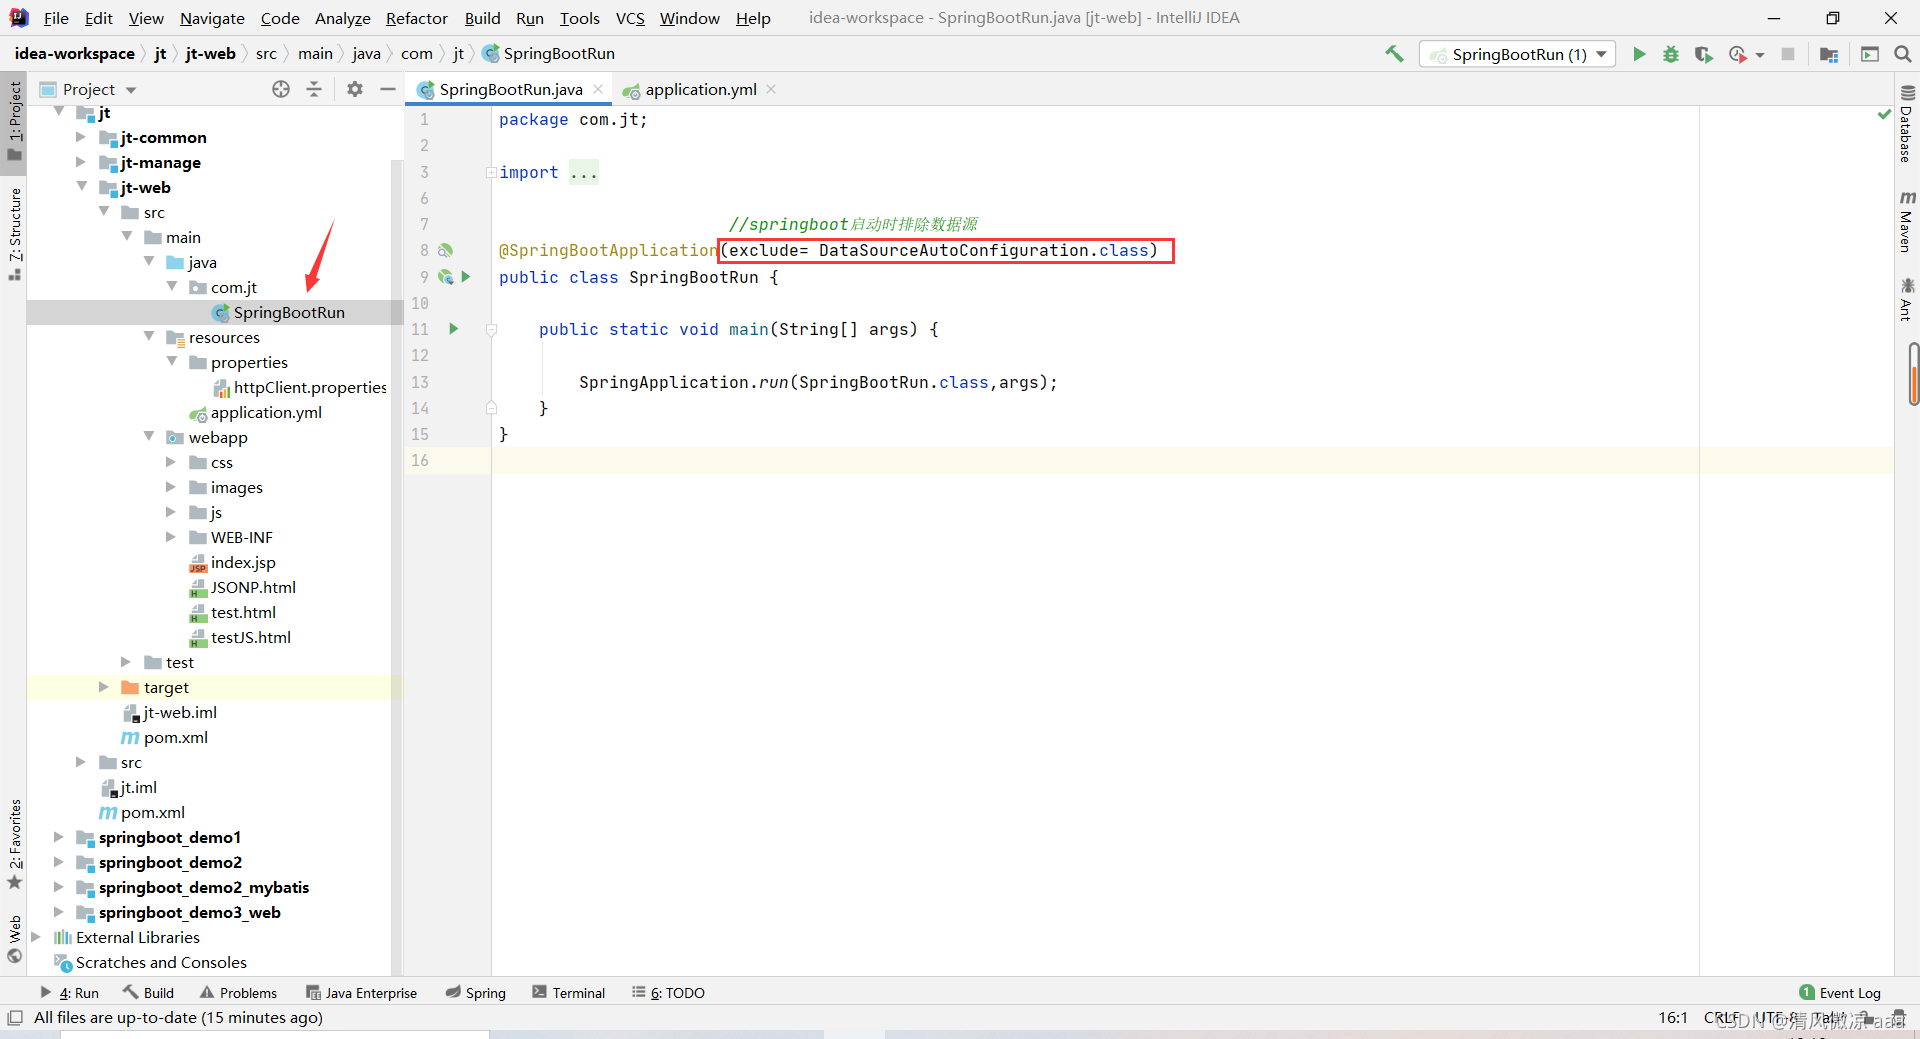
Task: Open the Database side panel
Action: pyautogui.click(x=1906, y=124)
